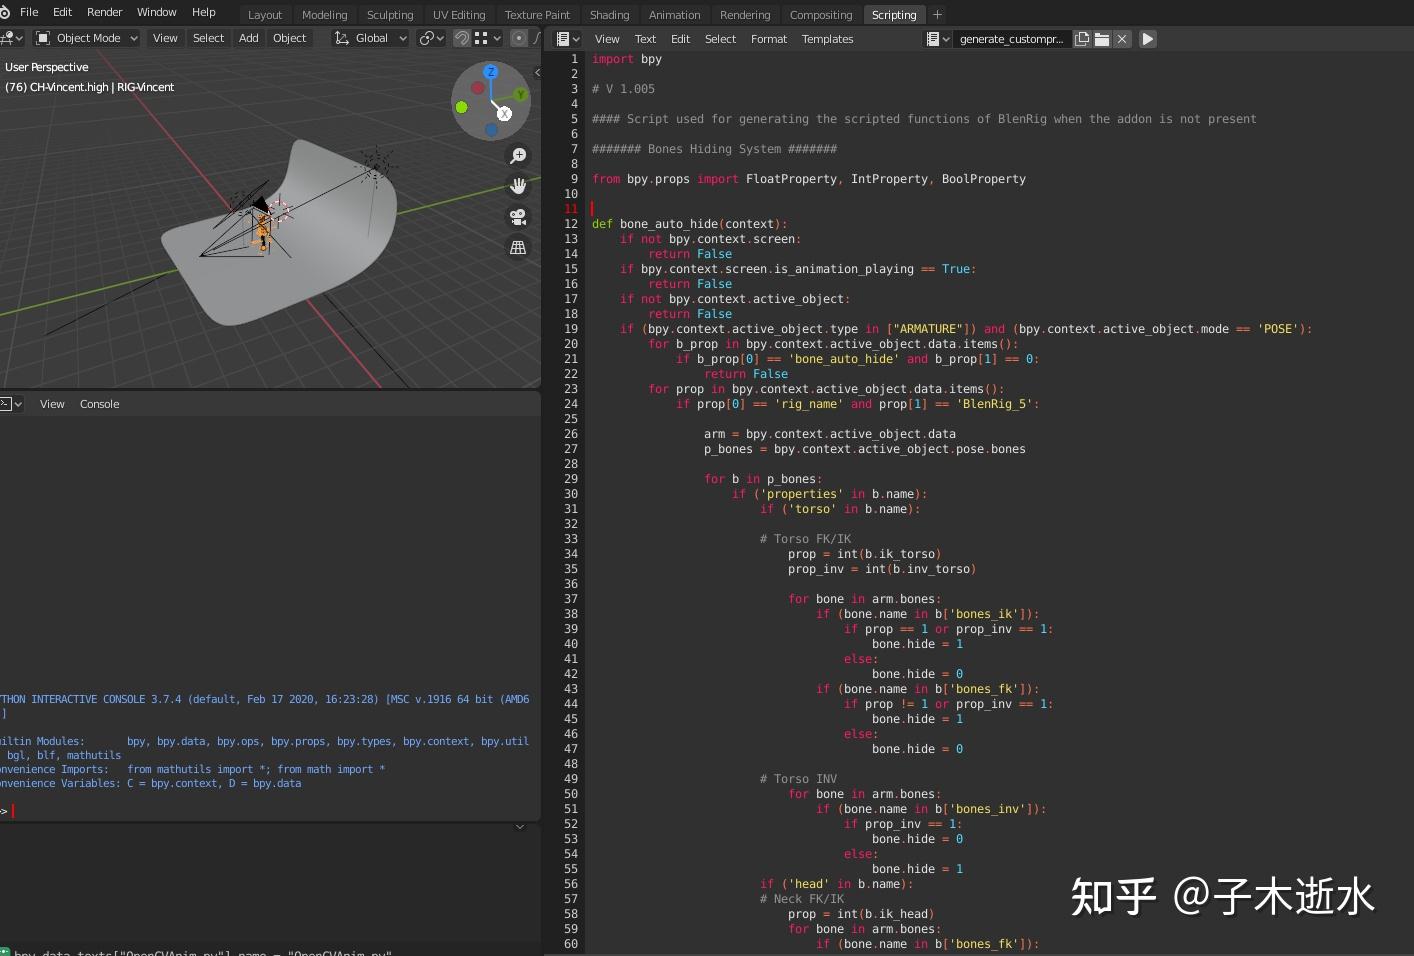The height and width of the screenshot is (956, 1414).
Task: Switch to the Scripting workspace tab
Action: coord(893,14)
